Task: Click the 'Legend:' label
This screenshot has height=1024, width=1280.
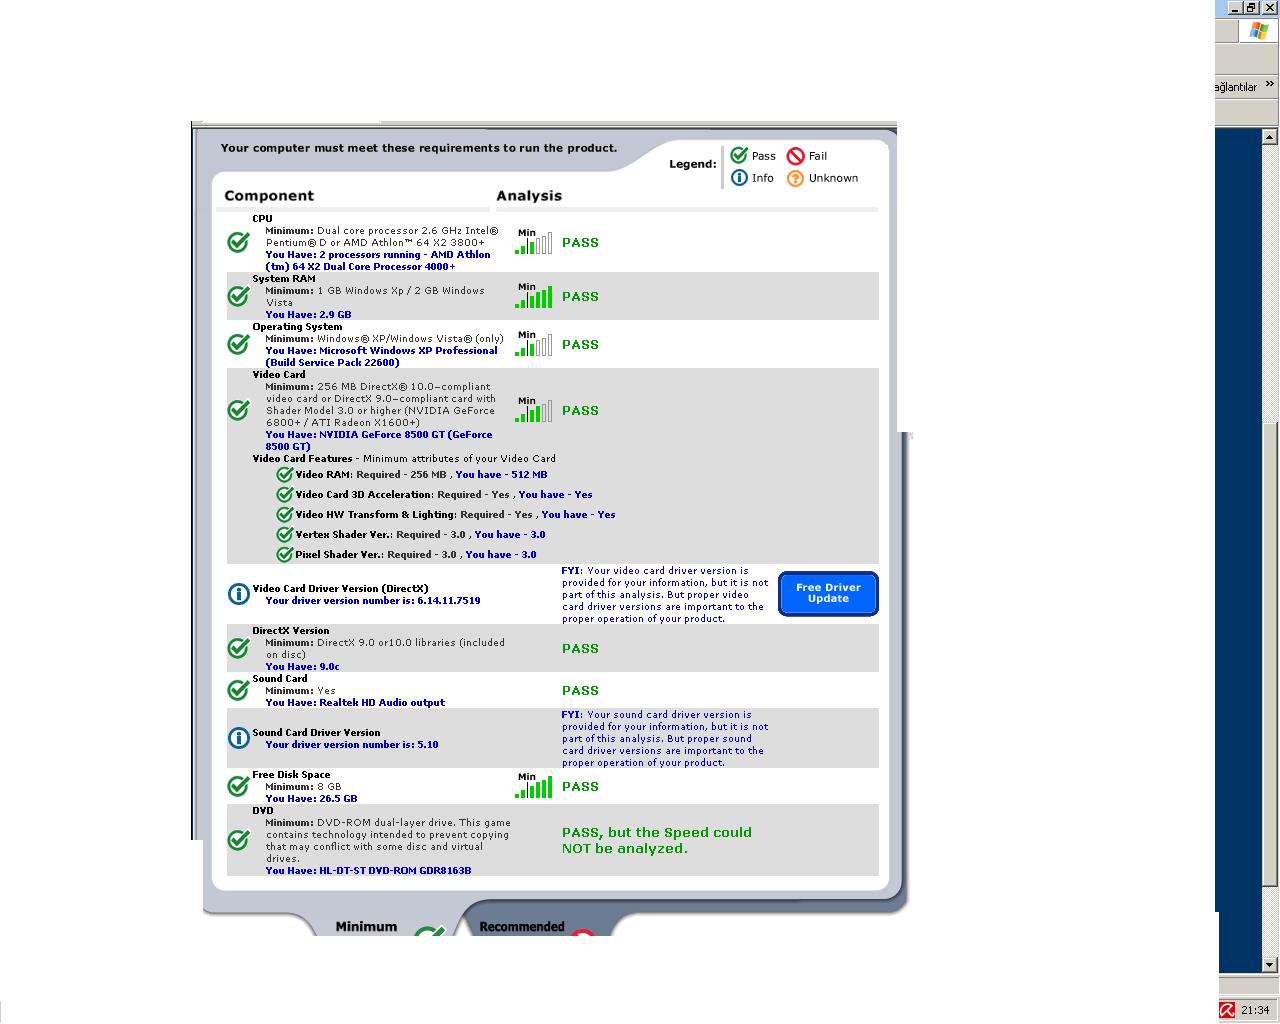Action: click(693, 164)
